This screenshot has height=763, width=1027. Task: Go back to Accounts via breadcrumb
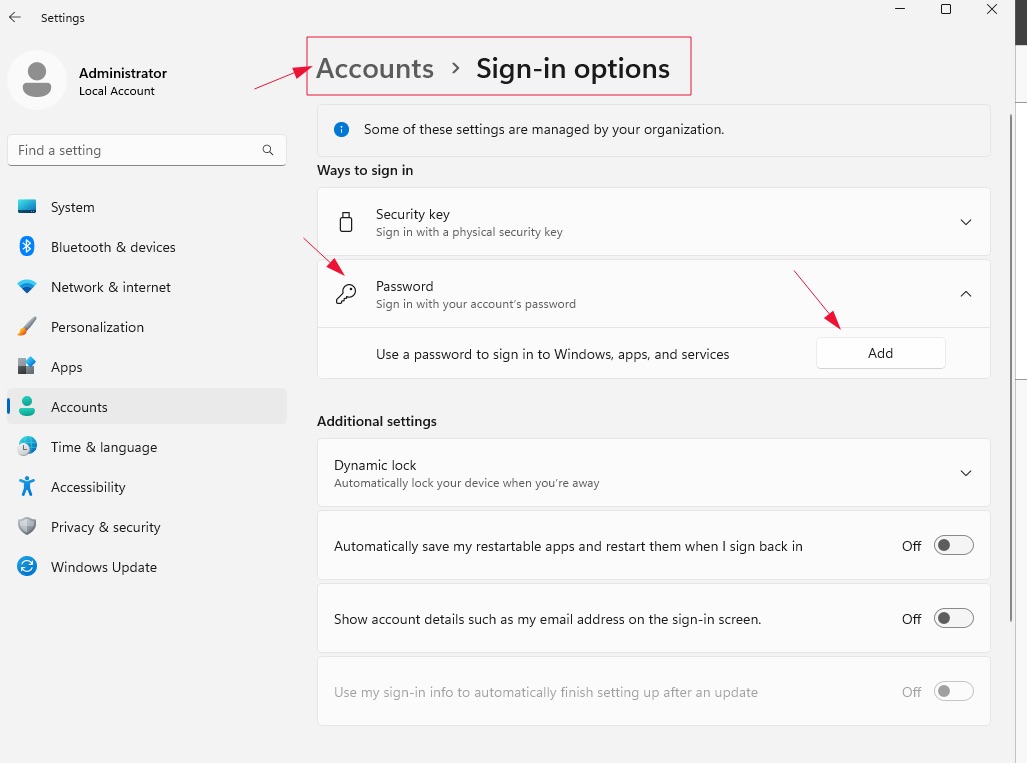coord(375,68)
